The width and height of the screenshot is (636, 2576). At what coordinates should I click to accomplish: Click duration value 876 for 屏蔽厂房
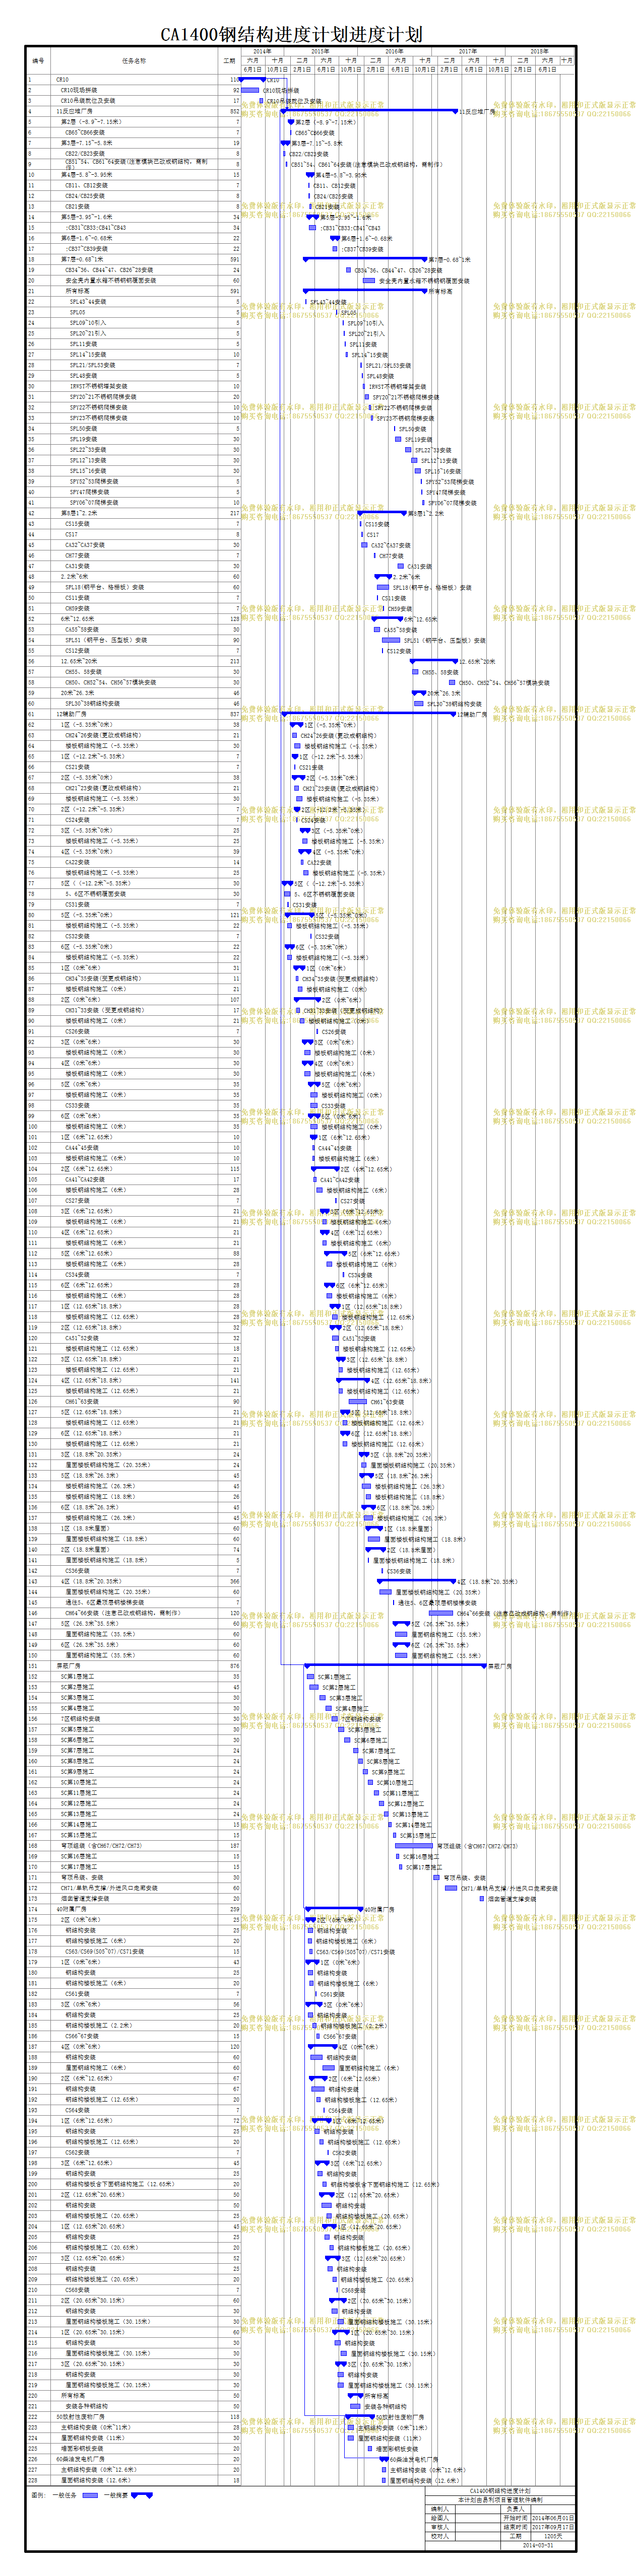click(x=235, y=1667)
